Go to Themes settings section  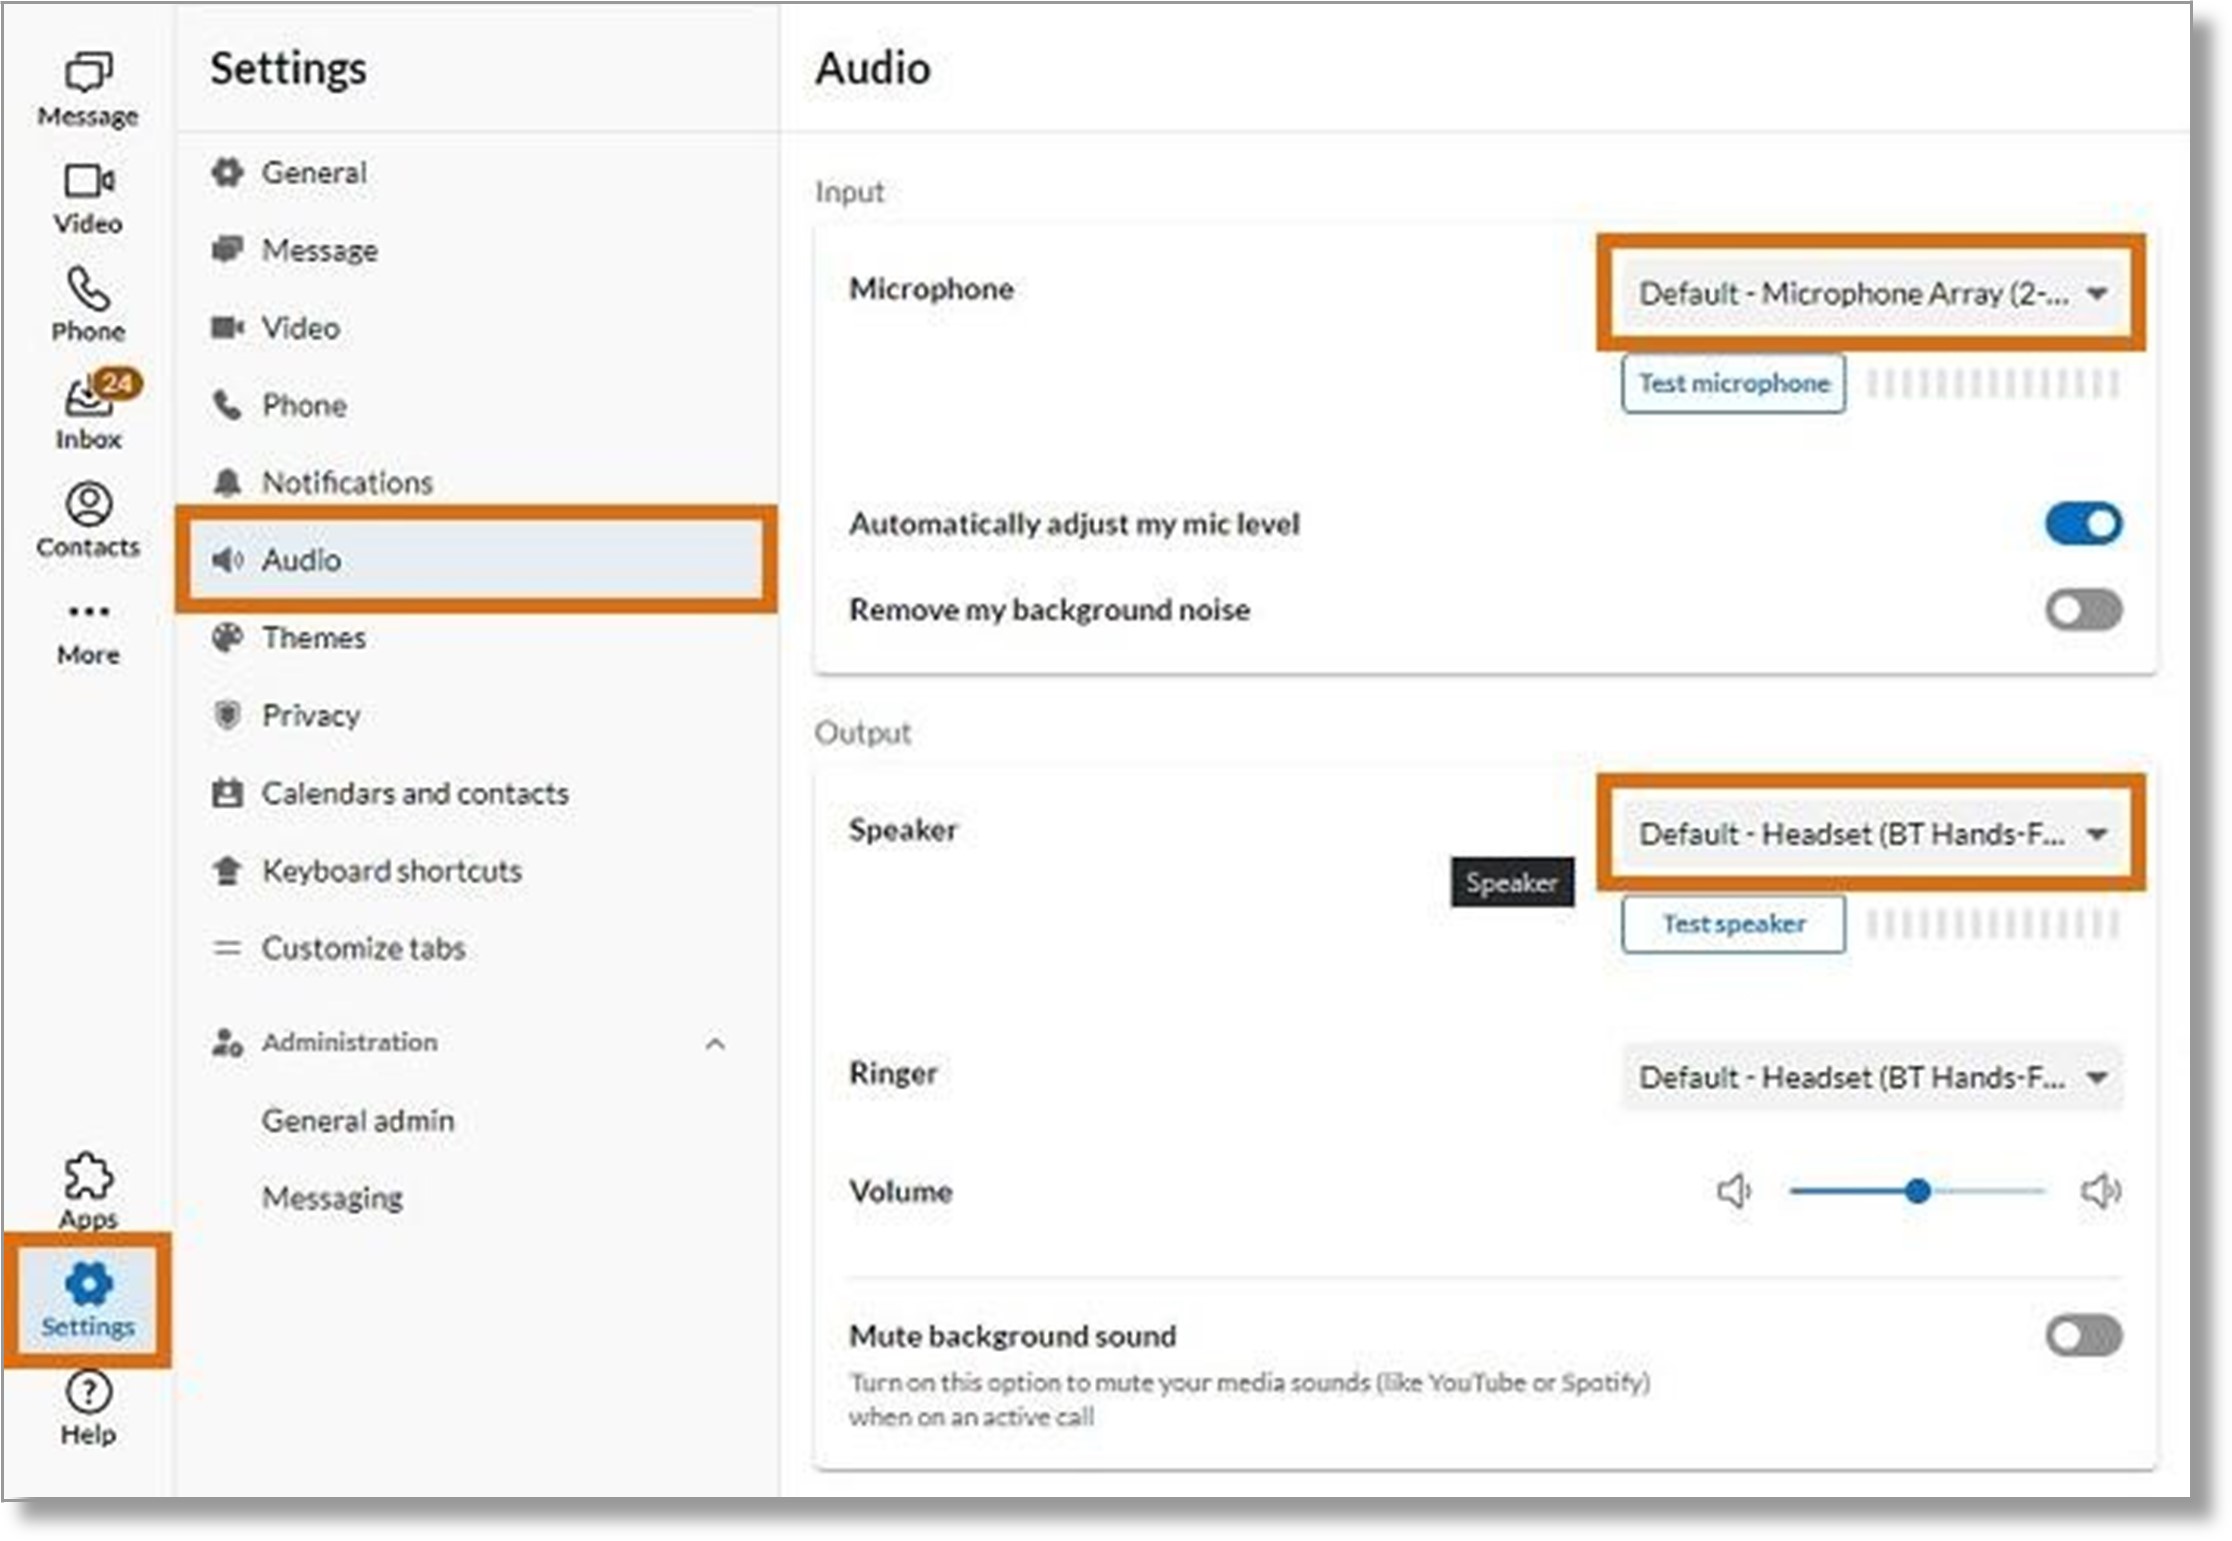[313, 637]
